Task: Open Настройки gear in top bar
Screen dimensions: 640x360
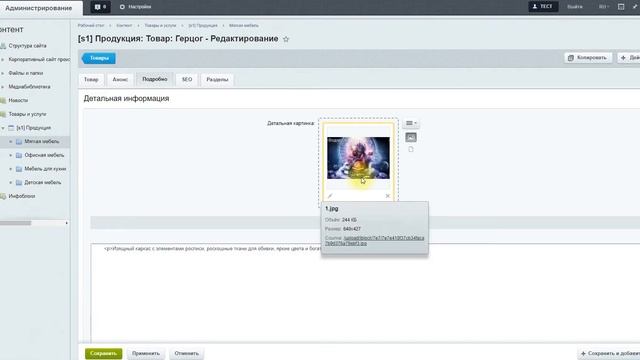Action: click(x=136, y=7)
